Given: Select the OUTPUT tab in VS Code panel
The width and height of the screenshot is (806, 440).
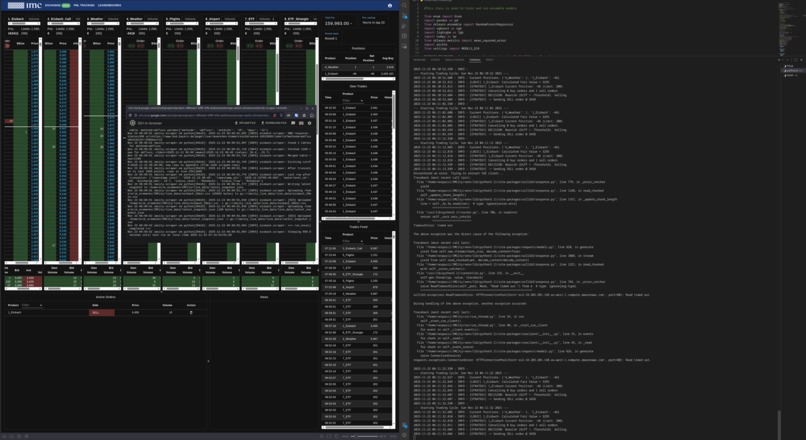Looking at the screenshot, I should pyautogui.click(x=435, y=60).
